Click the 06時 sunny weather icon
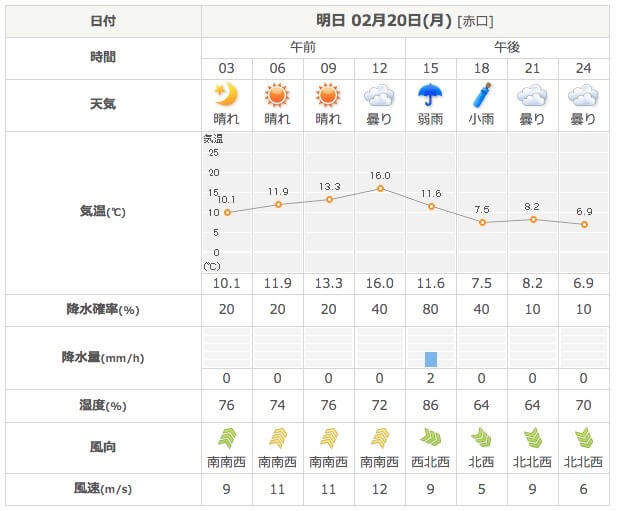The height and width of the screenshot is (511, 617). pos(278,96)
